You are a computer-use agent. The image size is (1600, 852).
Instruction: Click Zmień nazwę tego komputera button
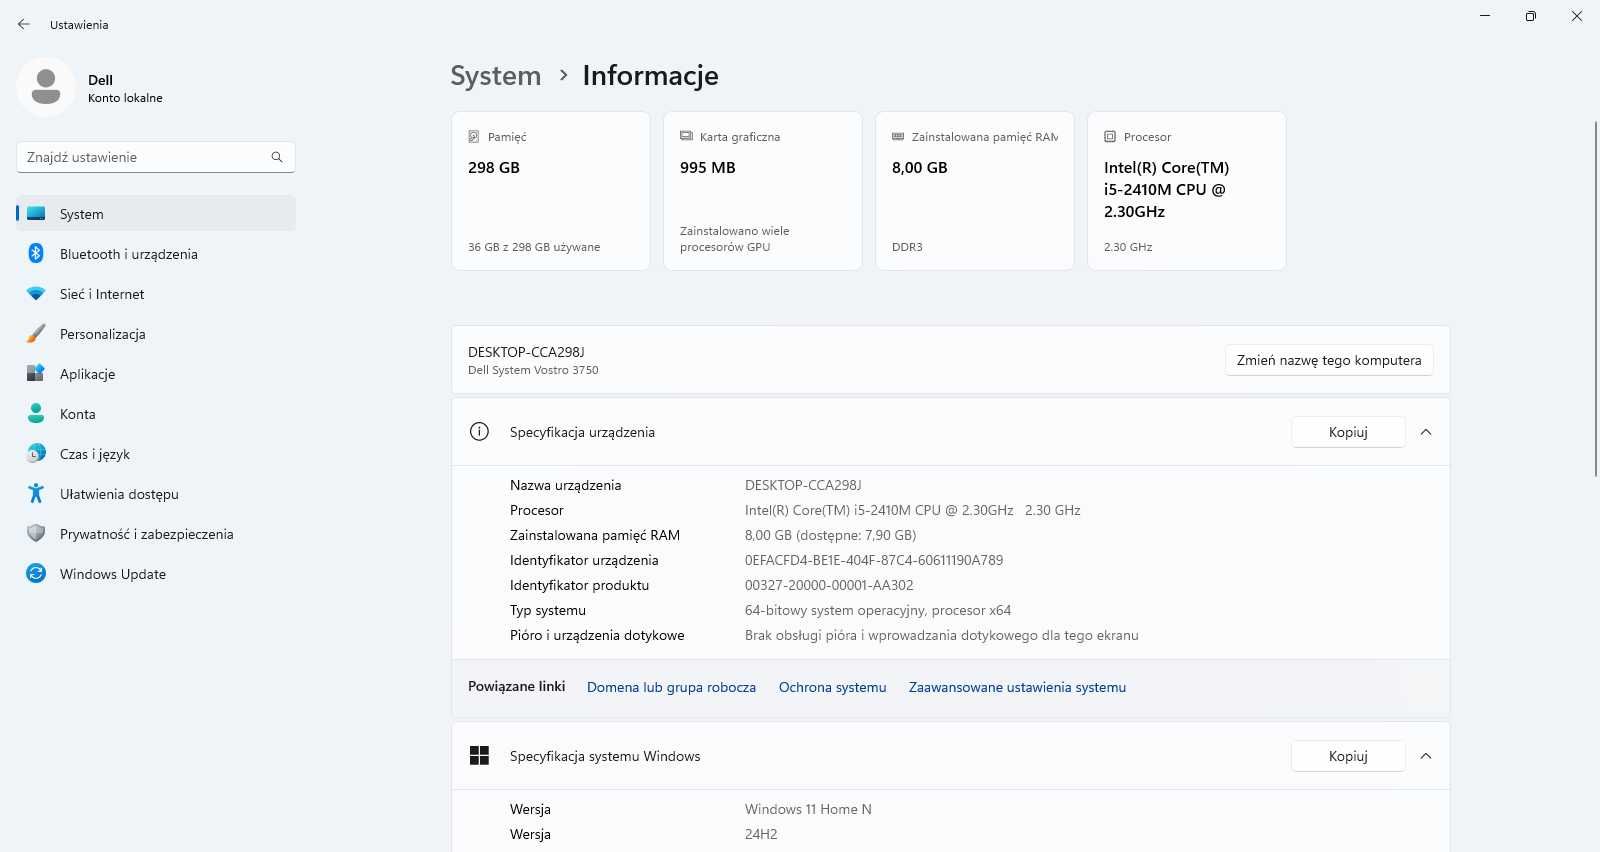(1329, 360)
